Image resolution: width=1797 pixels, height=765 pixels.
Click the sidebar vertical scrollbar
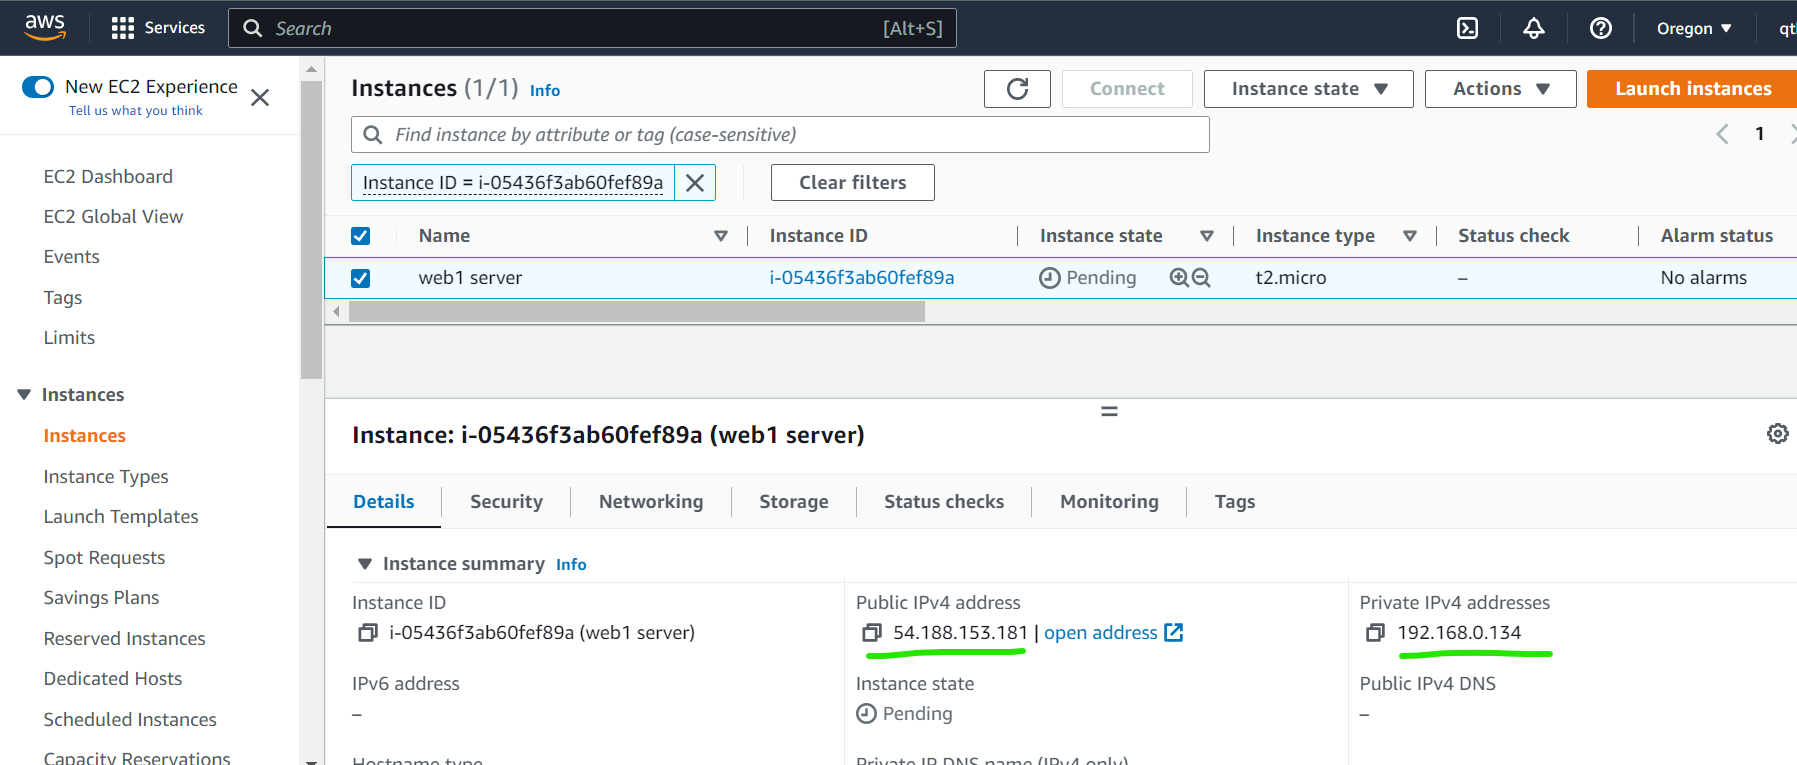tap(311, 230)
